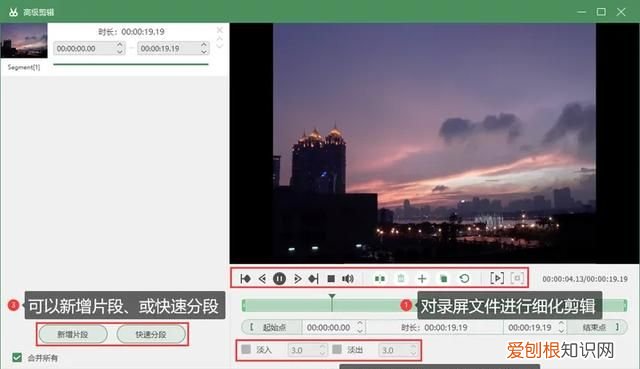This screenshot has width=640, height=369.
Task: Click the 起始点 start point button
Action: 272,327
